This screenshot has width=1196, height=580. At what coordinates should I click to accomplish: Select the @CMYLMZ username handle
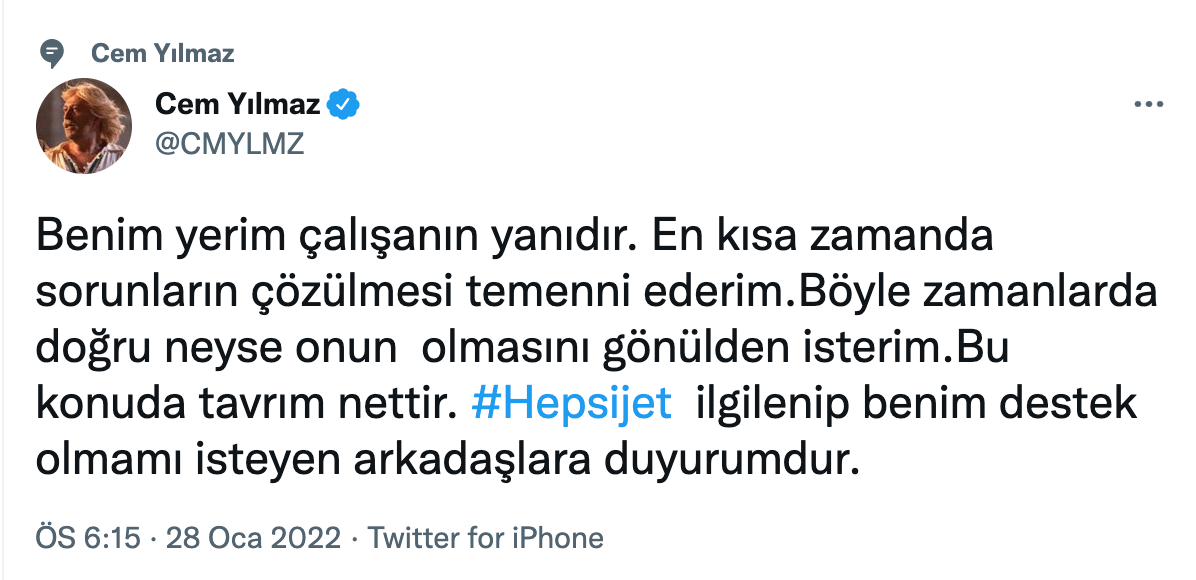point(229,141)
